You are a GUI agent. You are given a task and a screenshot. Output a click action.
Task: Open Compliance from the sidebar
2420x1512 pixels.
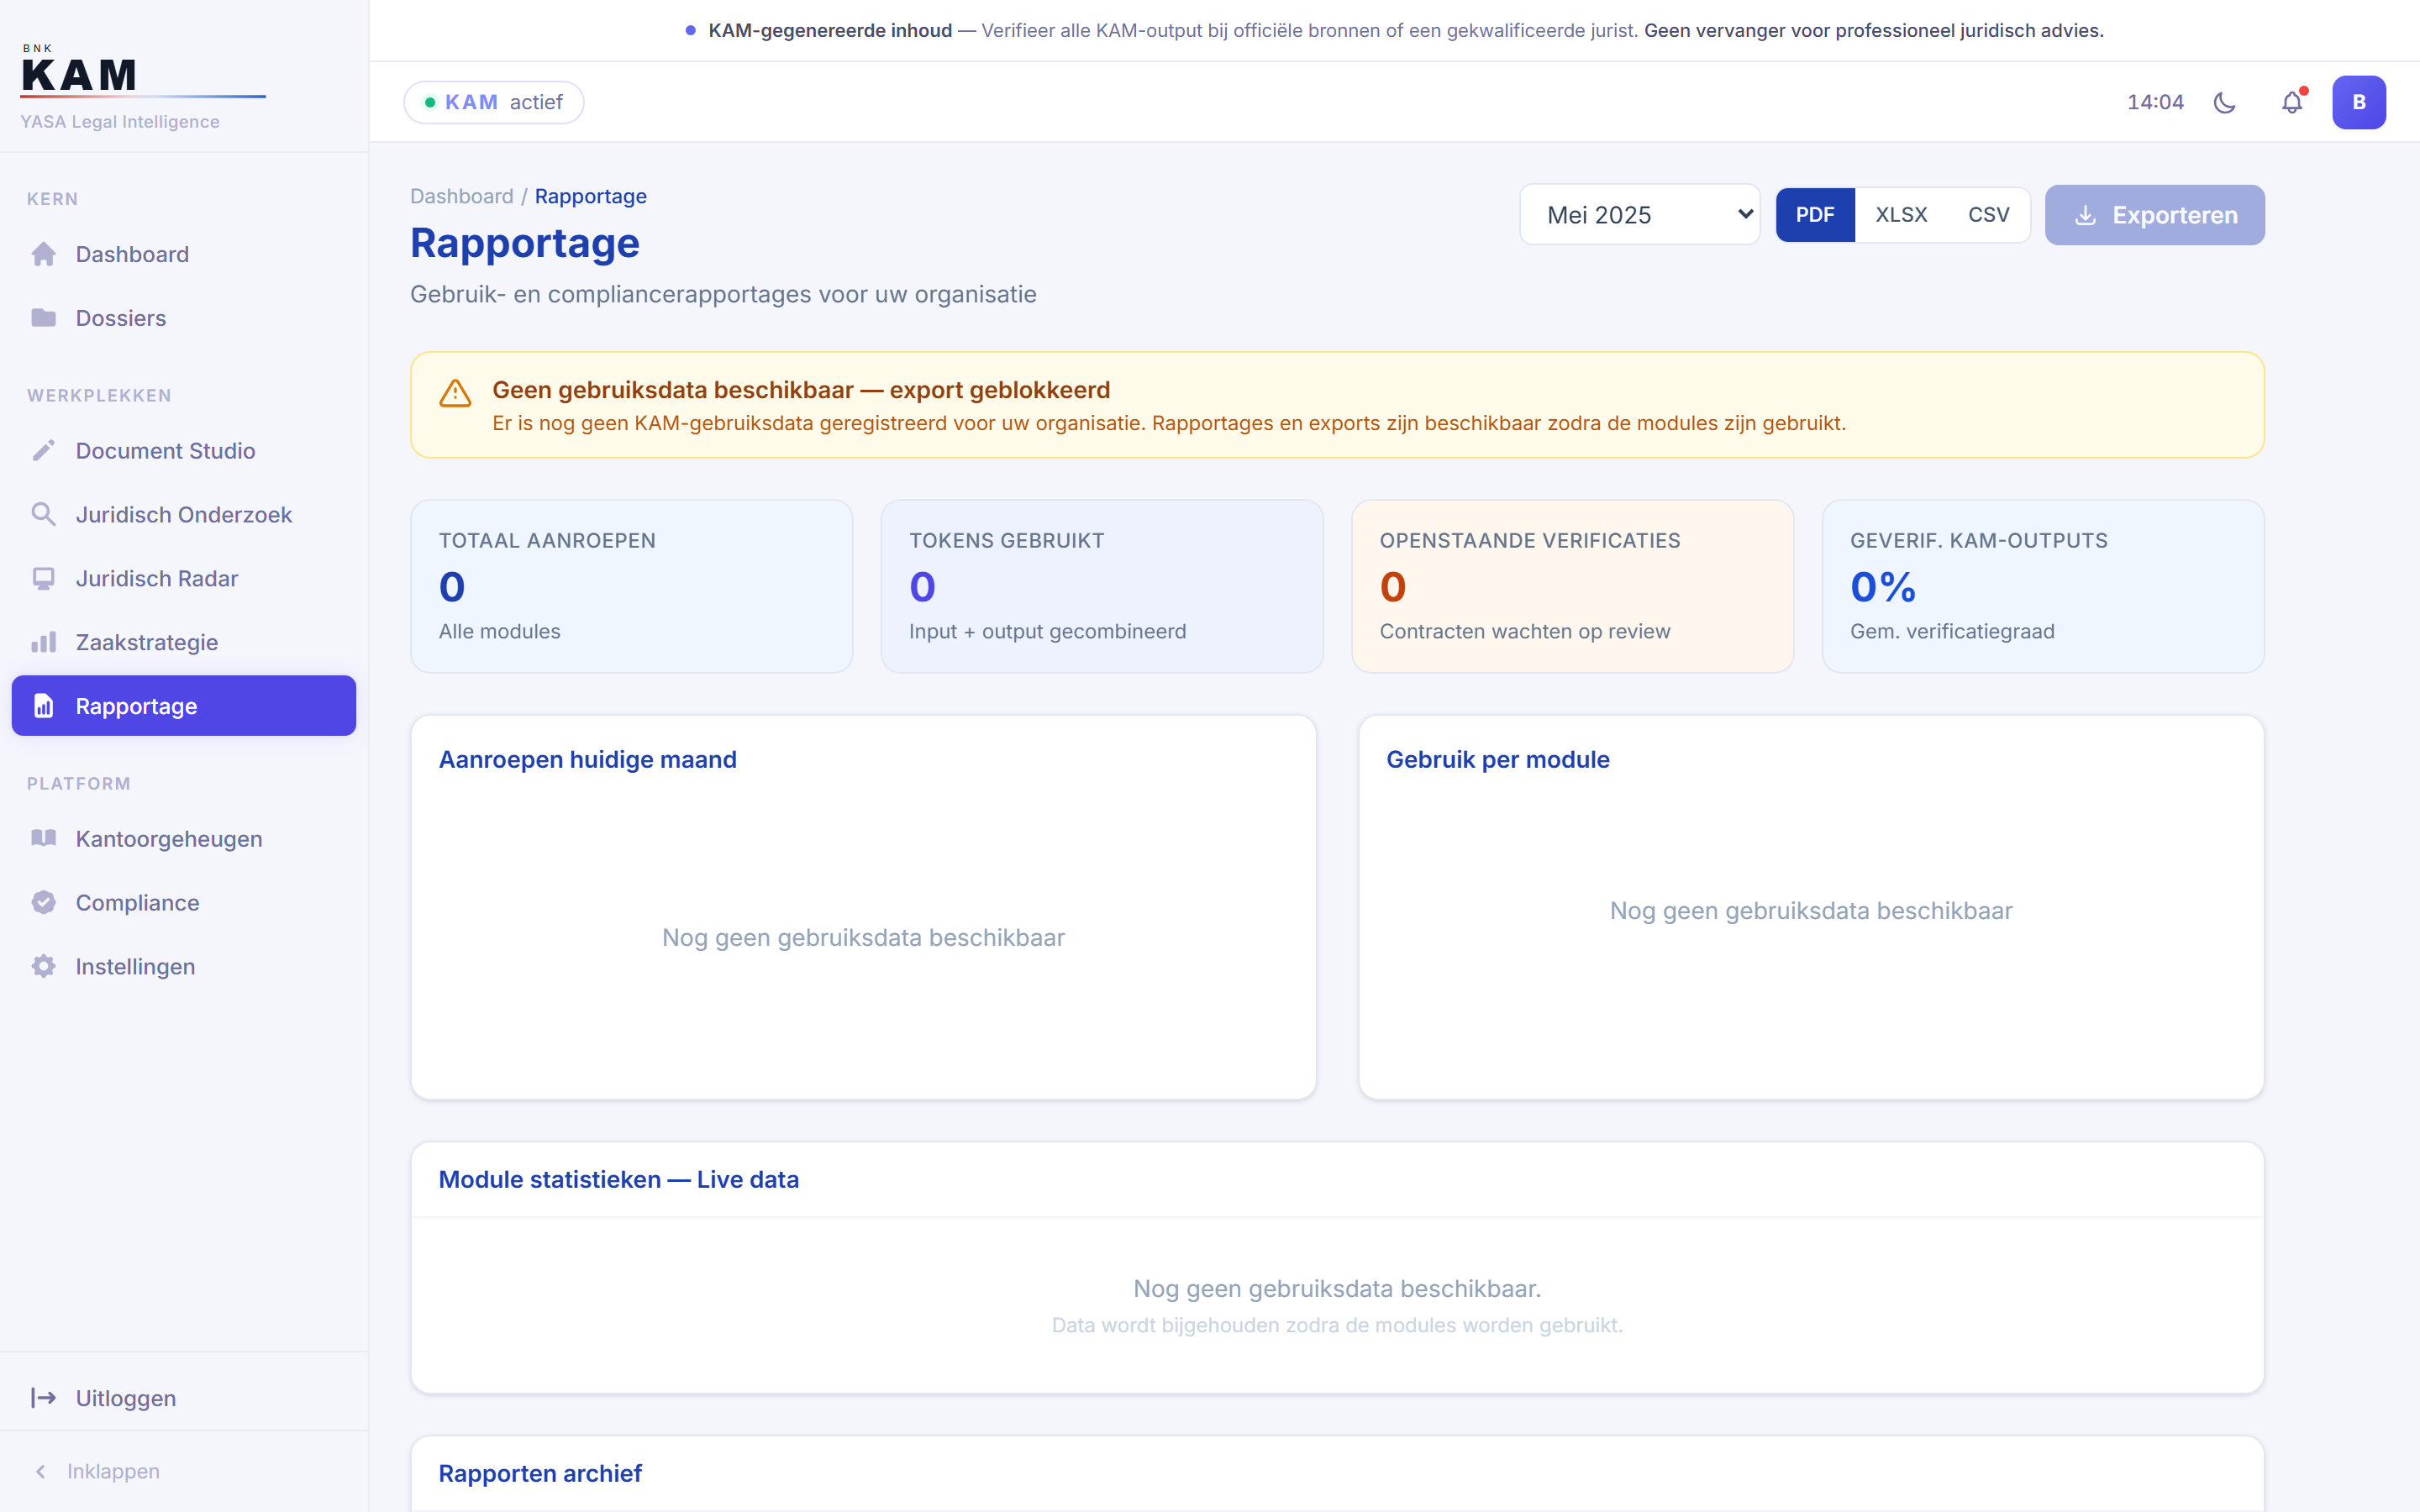tap(184, 902)
